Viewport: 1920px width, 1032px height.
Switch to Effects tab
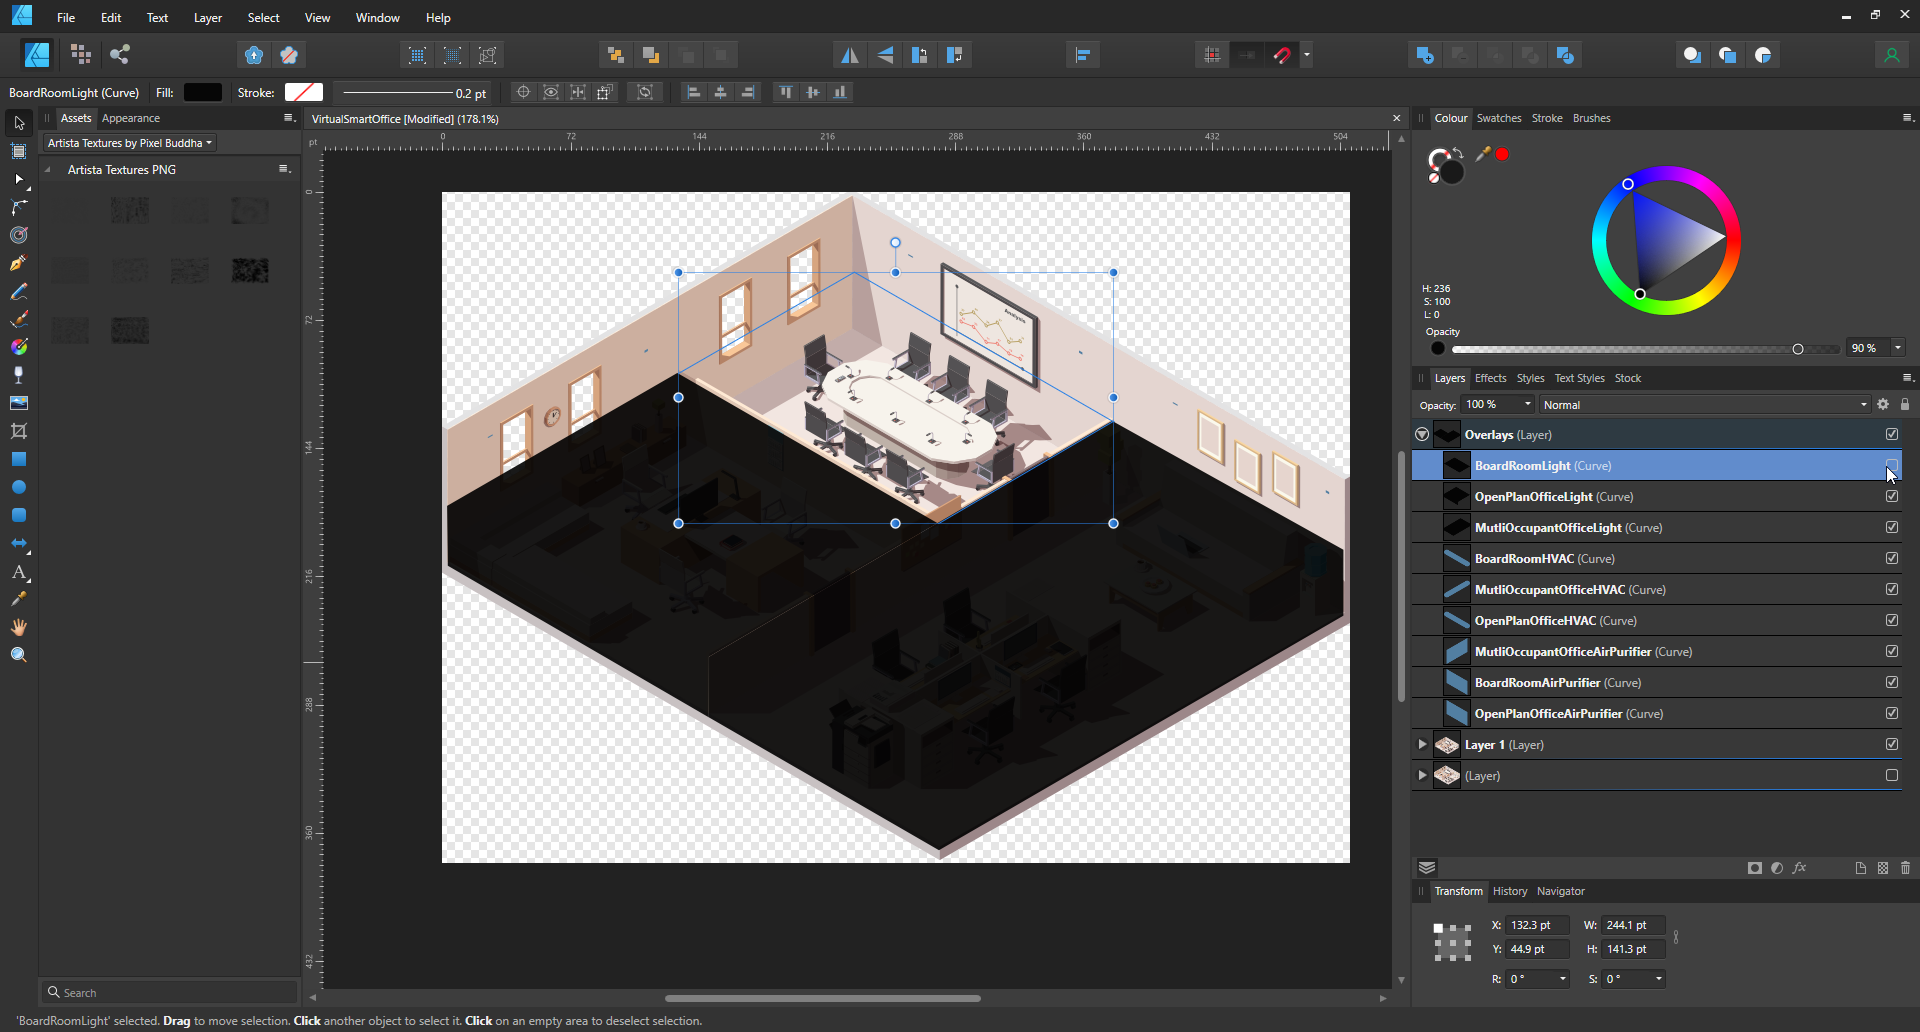click(1490, 378)
